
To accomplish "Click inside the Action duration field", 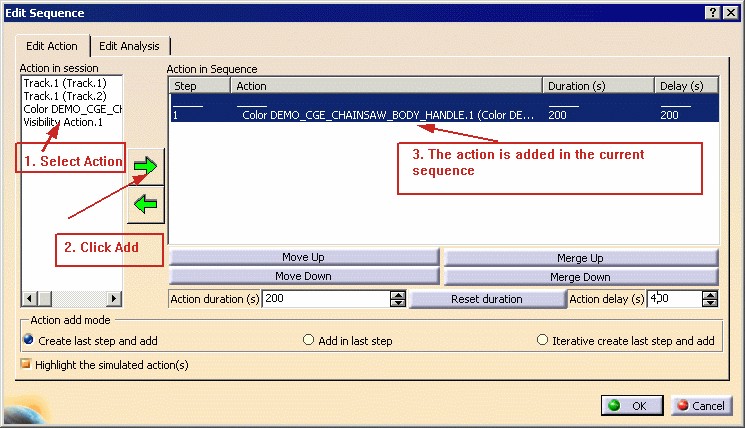I will [x=325, y=299].
